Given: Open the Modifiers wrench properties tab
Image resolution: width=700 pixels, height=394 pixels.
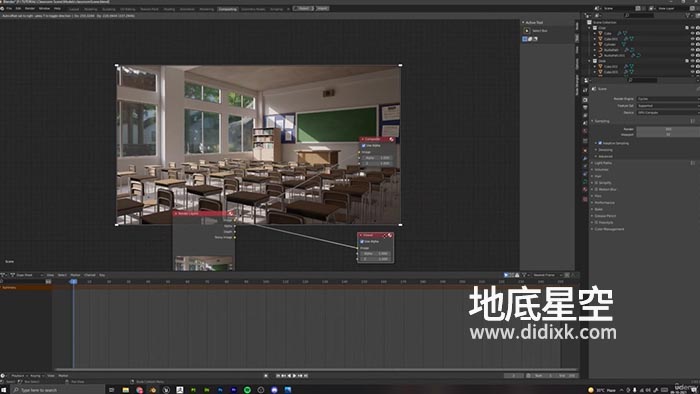Looking at the screenshot, I should (585, 158).
